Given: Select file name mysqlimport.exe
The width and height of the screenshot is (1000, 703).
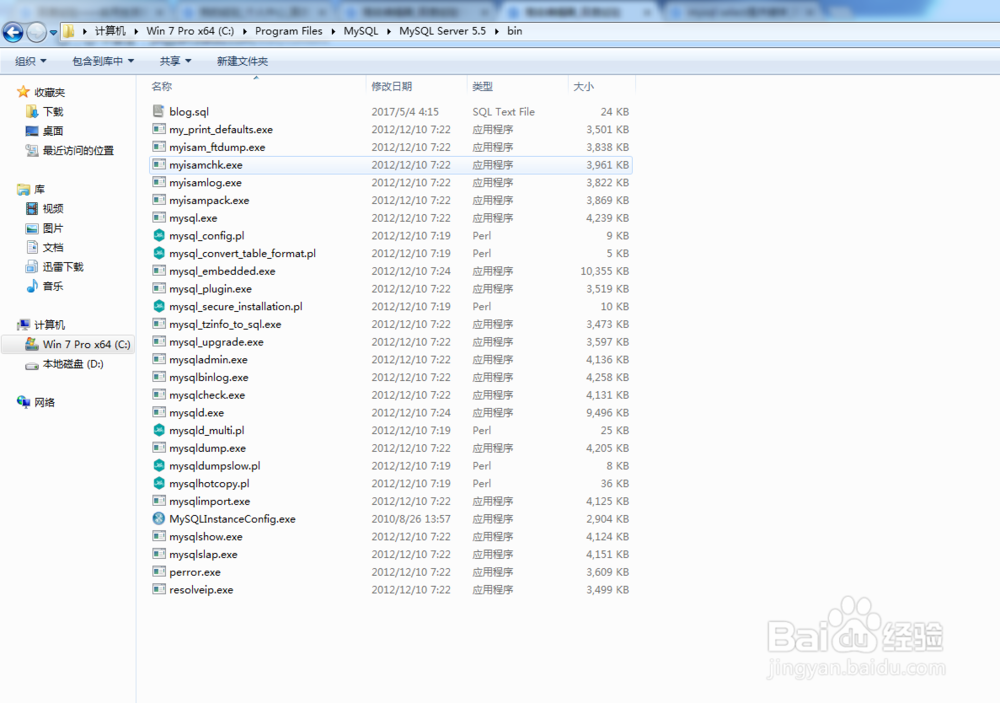Looking at the screenshot, I should pos(209,501).
